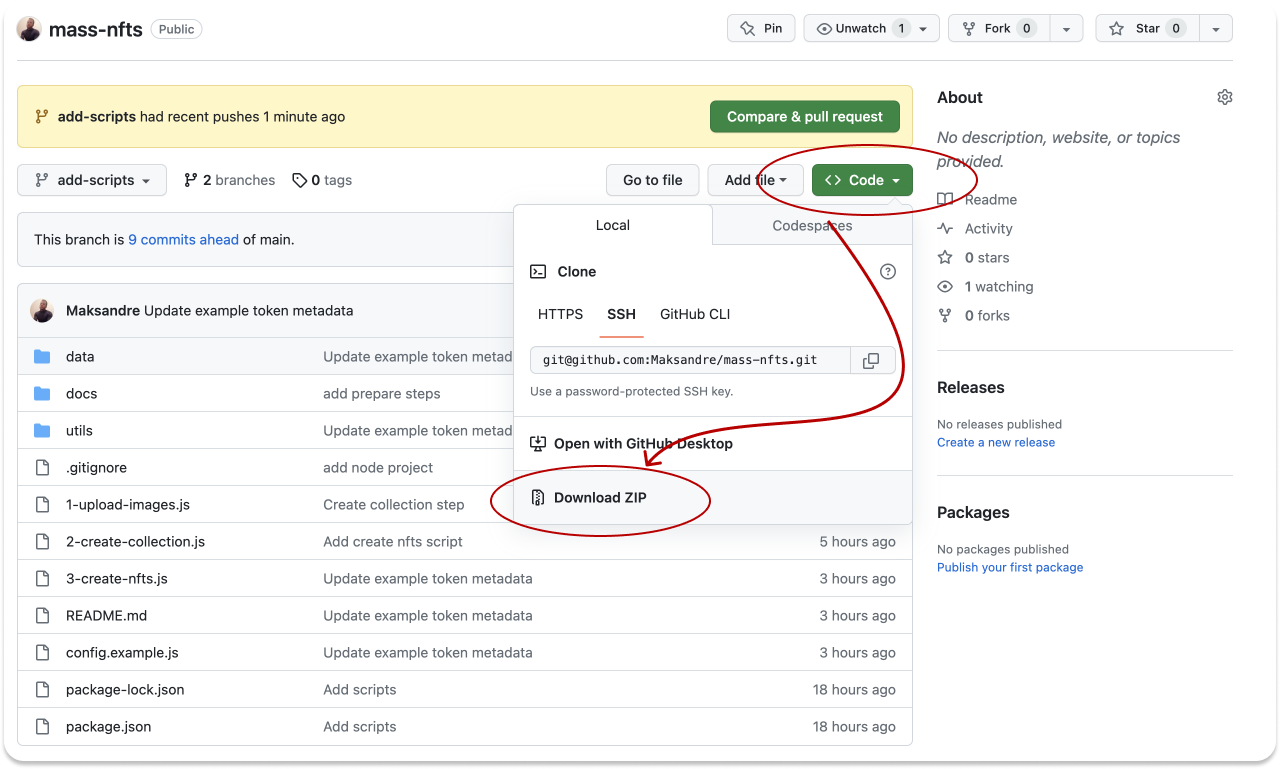Select the SSH clone option
Screen dimensions: 1280x769
621,315
